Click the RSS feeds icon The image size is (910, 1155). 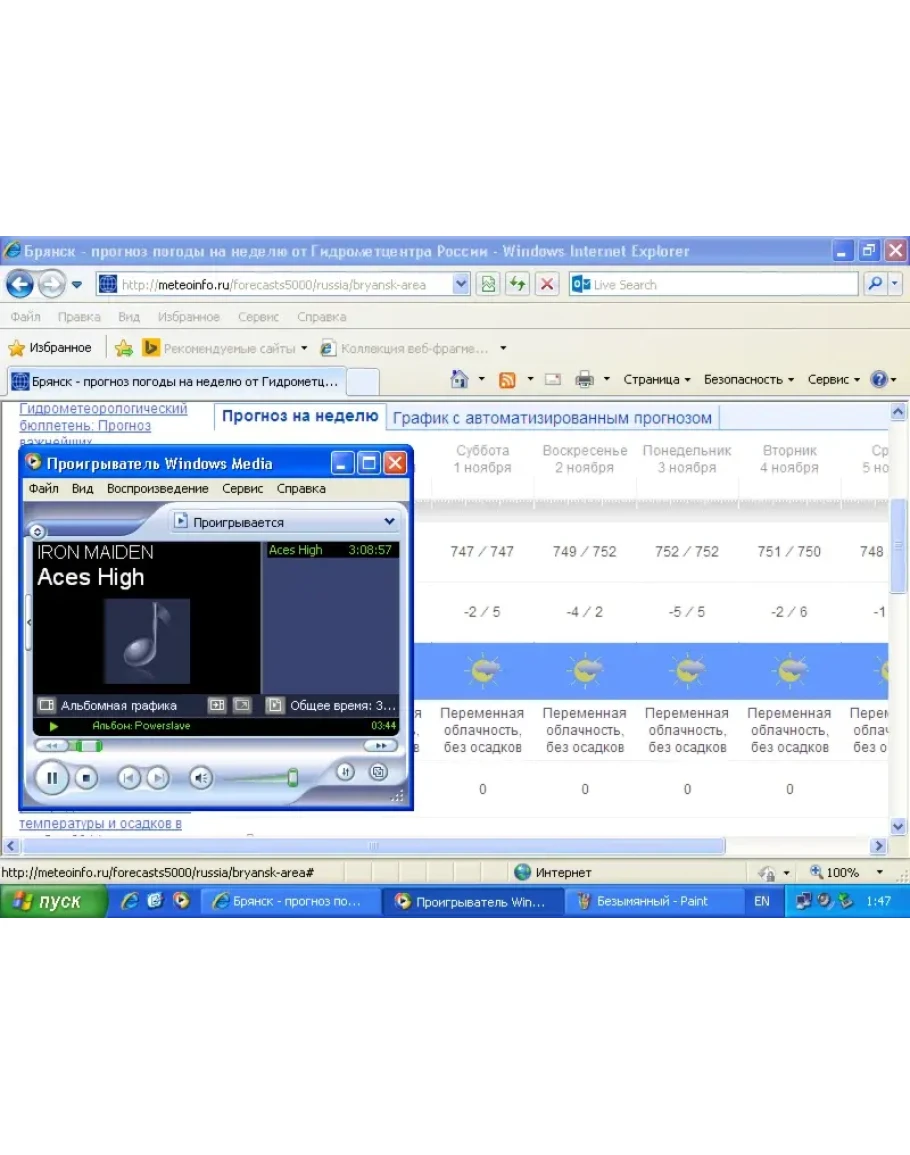(507, 379)
